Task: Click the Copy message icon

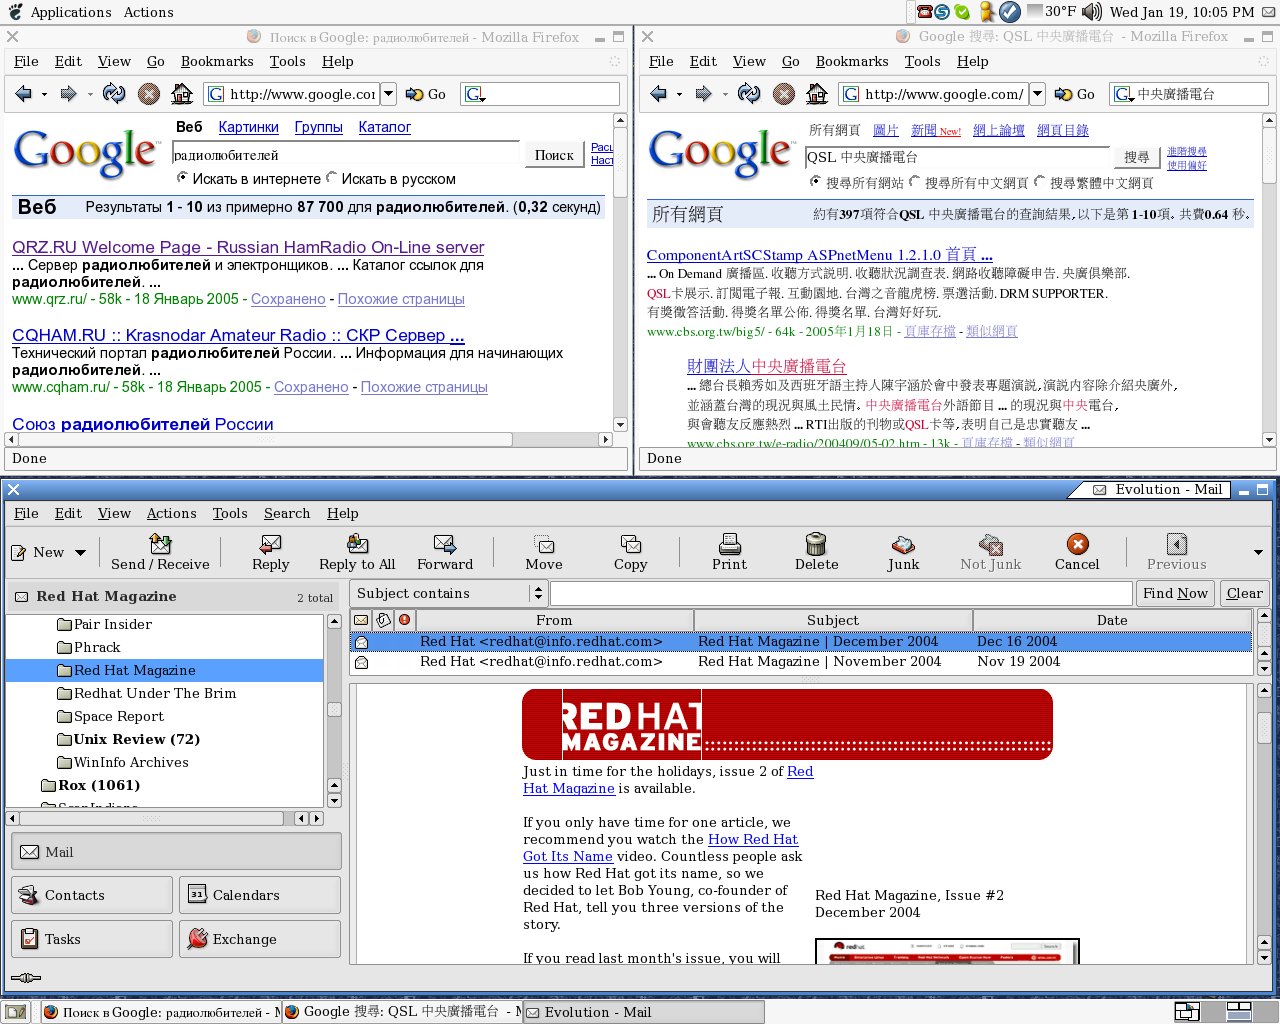Action: (x=630, y=552)
